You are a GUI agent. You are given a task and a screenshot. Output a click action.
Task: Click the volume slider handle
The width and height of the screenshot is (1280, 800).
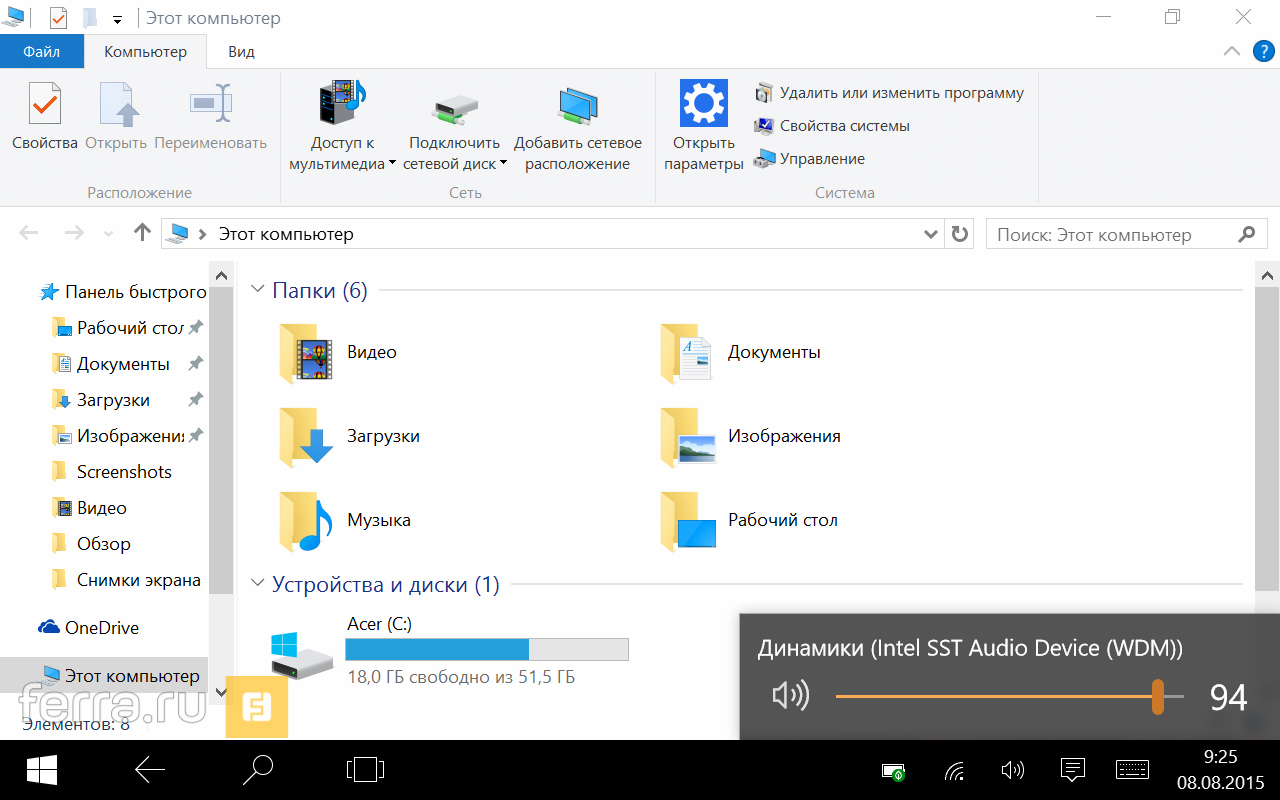click(1157, 696)
